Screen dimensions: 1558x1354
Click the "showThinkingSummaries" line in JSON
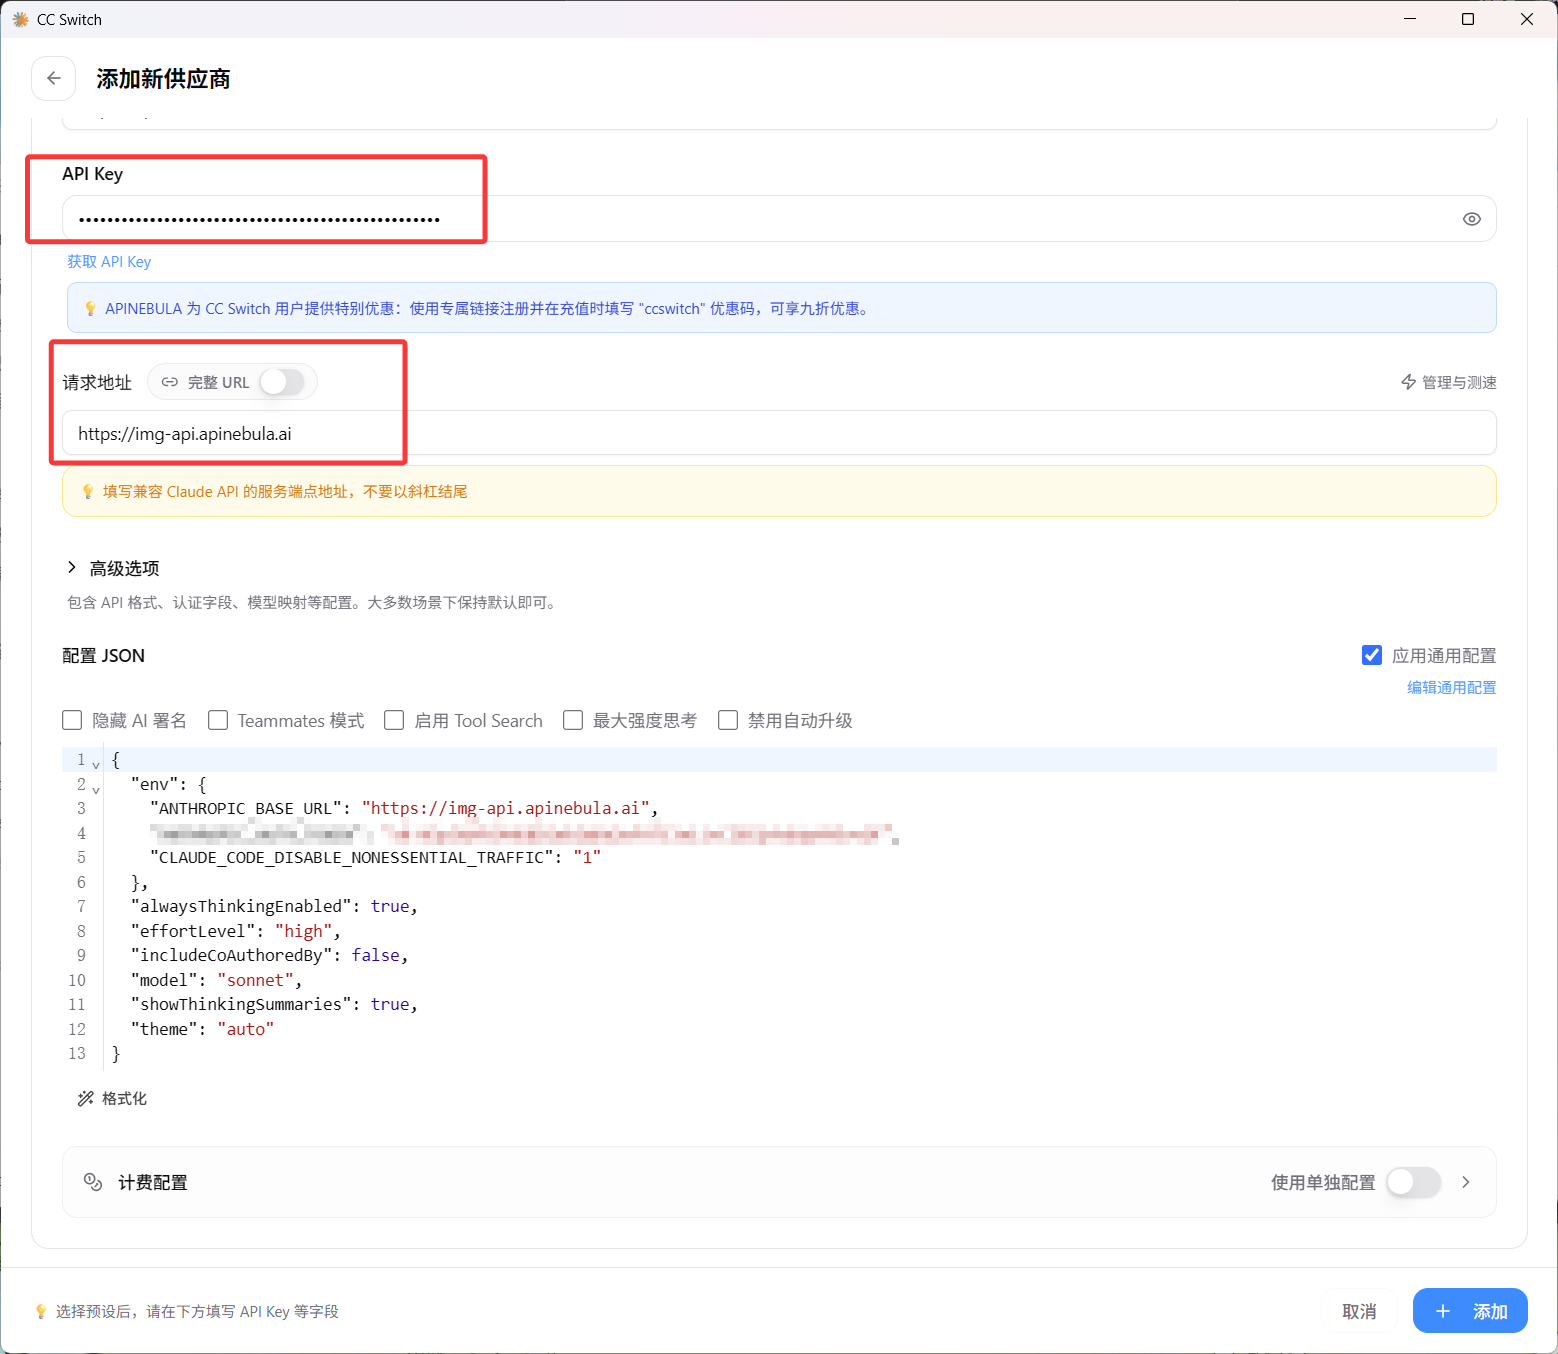click(275, 1004)
